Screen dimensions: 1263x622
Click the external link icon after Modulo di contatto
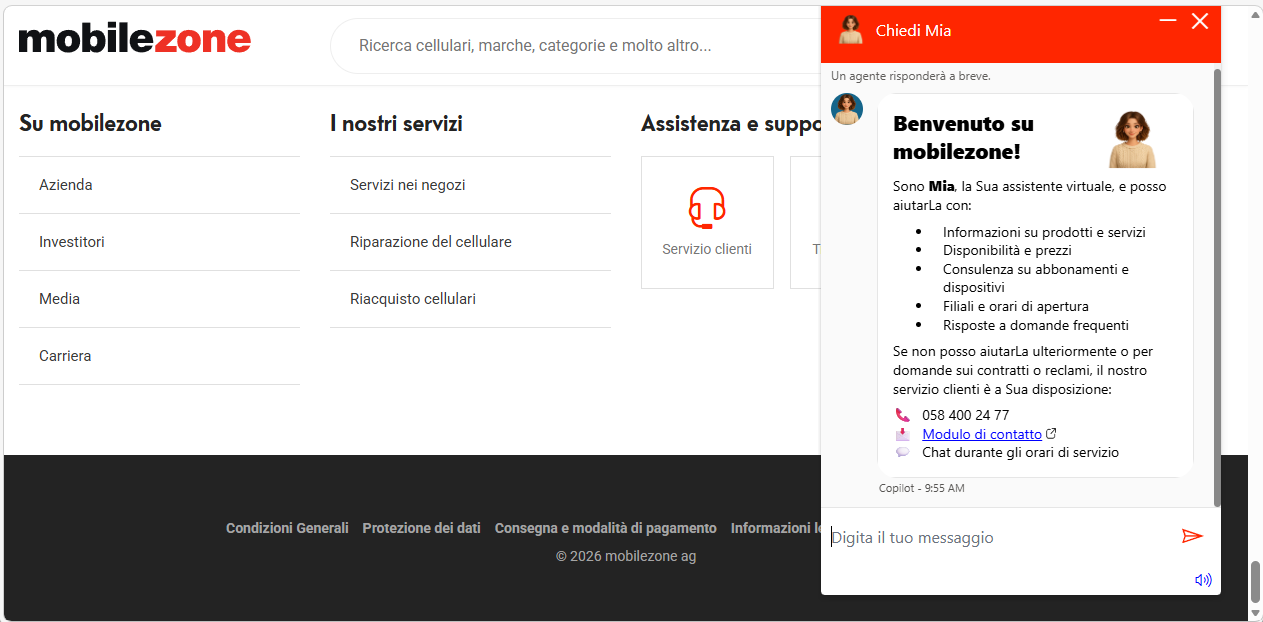click(x=1051, y=434)
